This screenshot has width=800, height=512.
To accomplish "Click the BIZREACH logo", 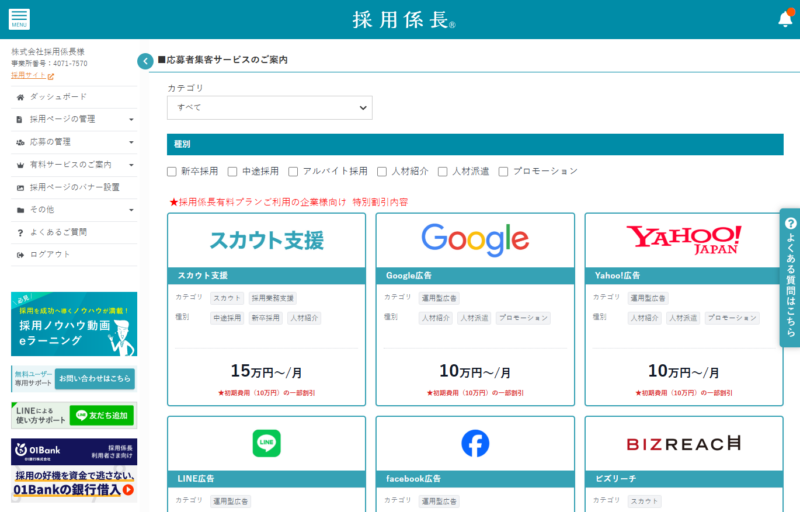I will pos(684,443).
